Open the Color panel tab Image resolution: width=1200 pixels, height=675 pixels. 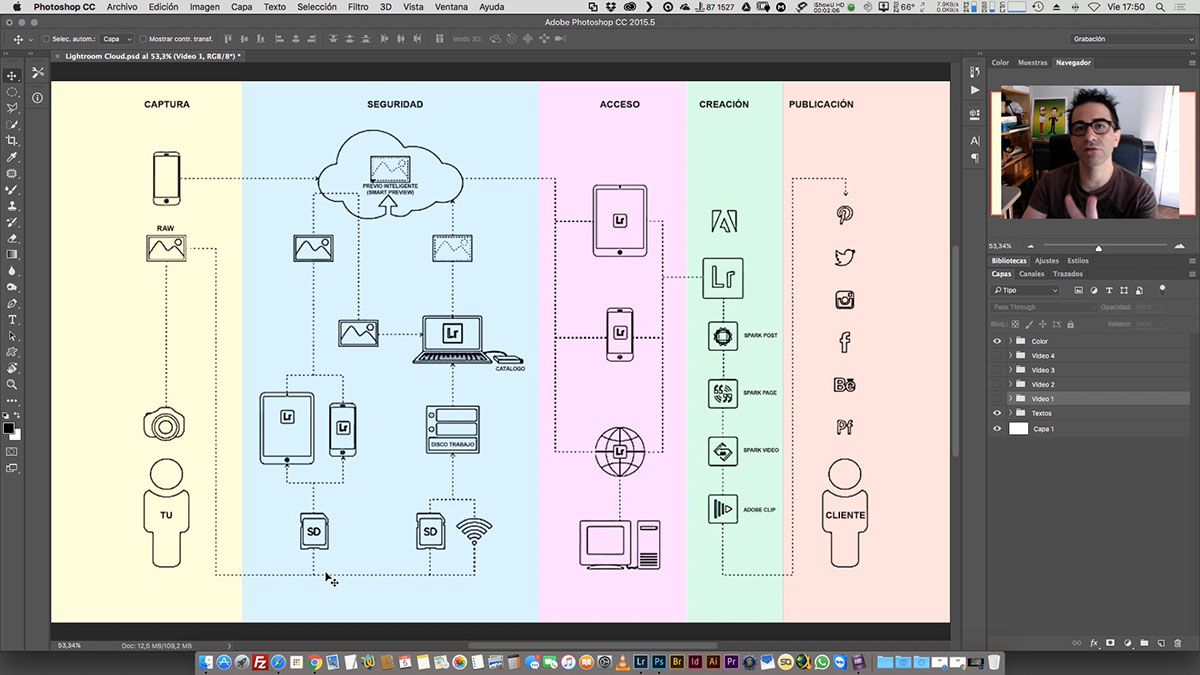pos(1000,62)
